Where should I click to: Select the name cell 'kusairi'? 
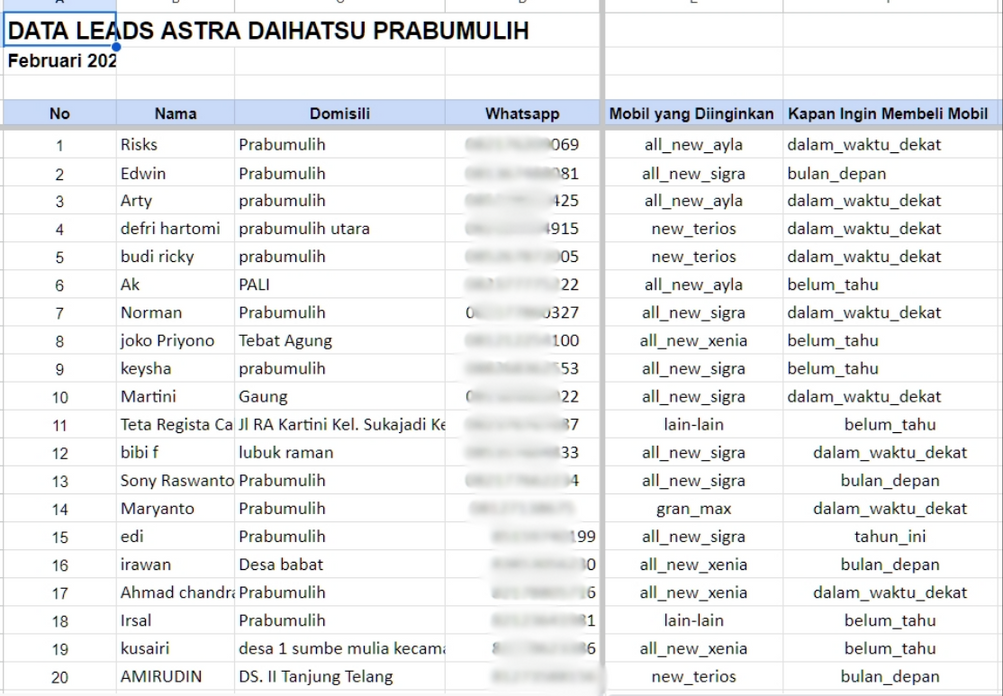[175, 649]
